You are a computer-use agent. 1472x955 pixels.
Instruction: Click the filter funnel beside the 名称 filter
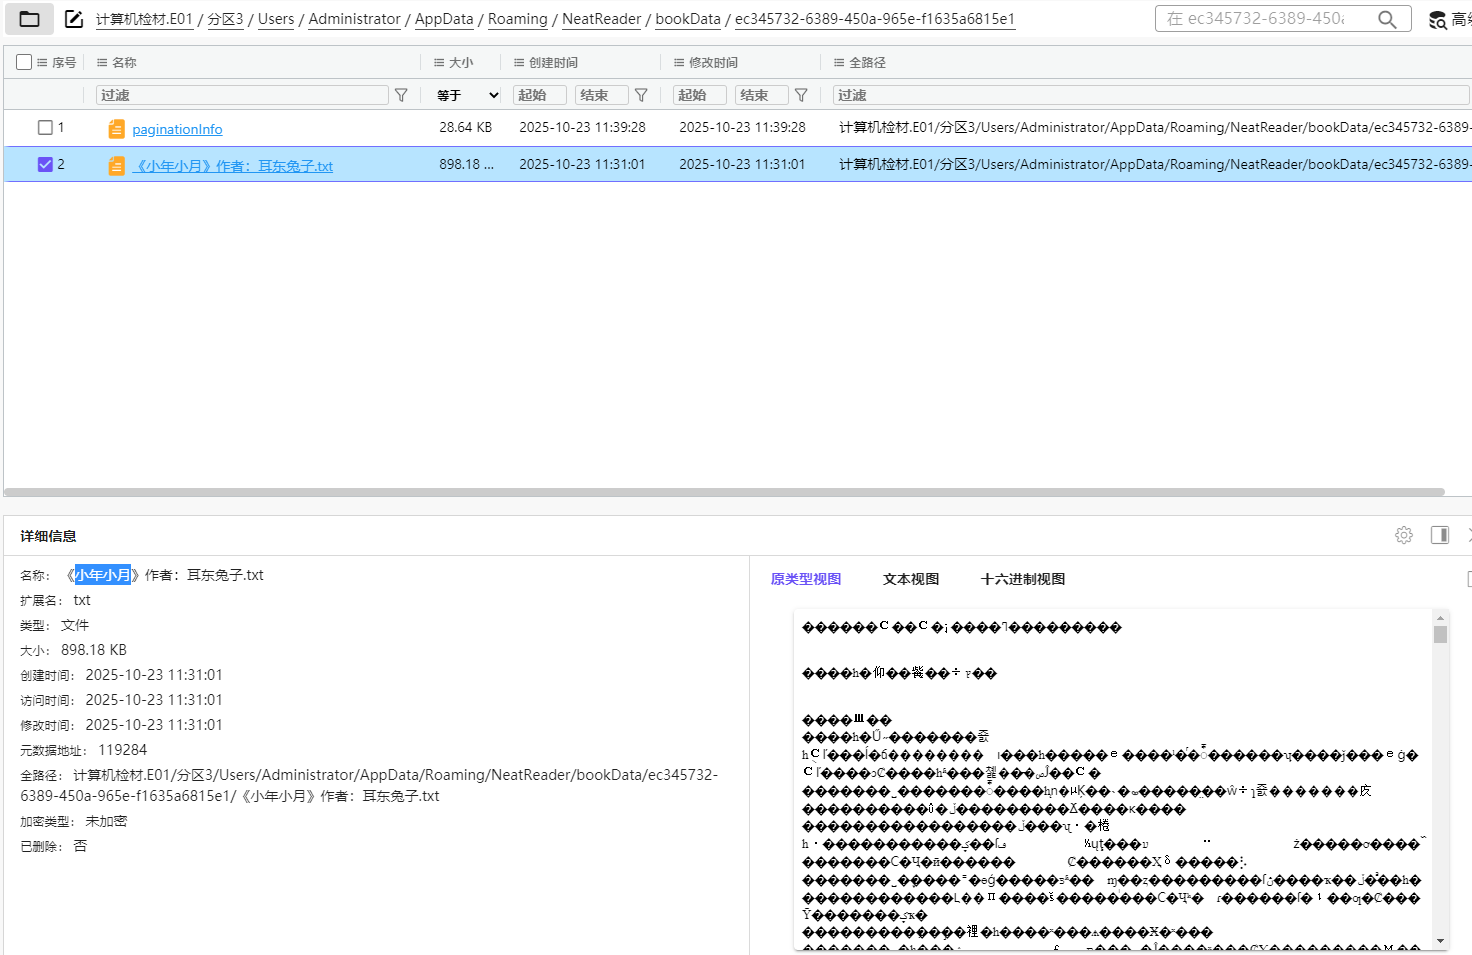(x=401, y=94)
